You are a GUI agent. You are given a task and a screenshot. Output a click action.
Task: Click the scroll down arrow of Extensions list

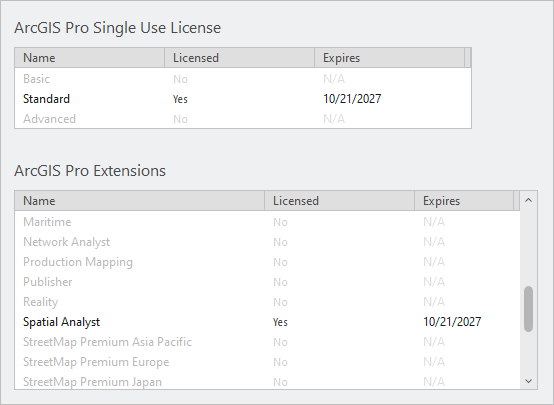[529, 381]
